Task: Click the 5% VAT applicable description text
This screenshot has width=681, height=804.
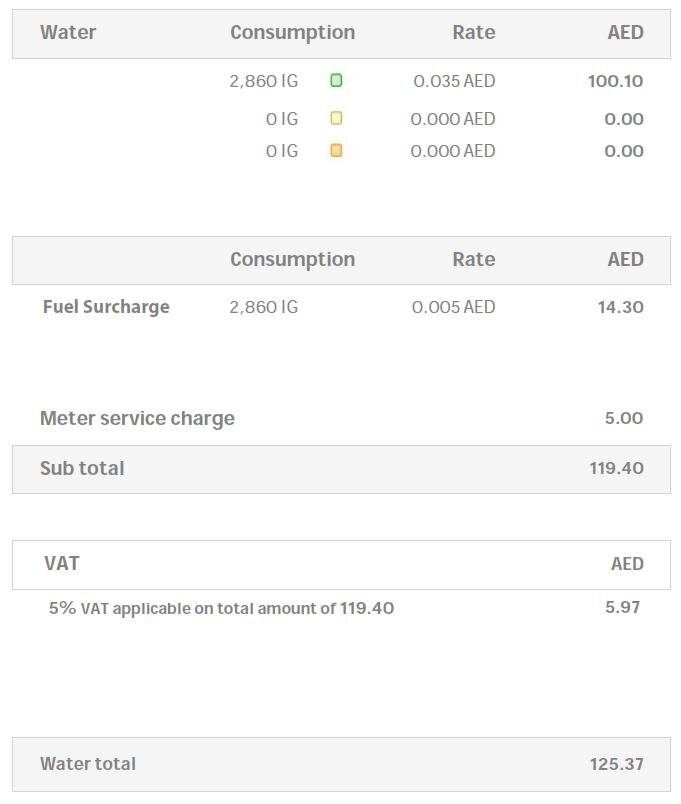Action: click(x=221, y=608)
